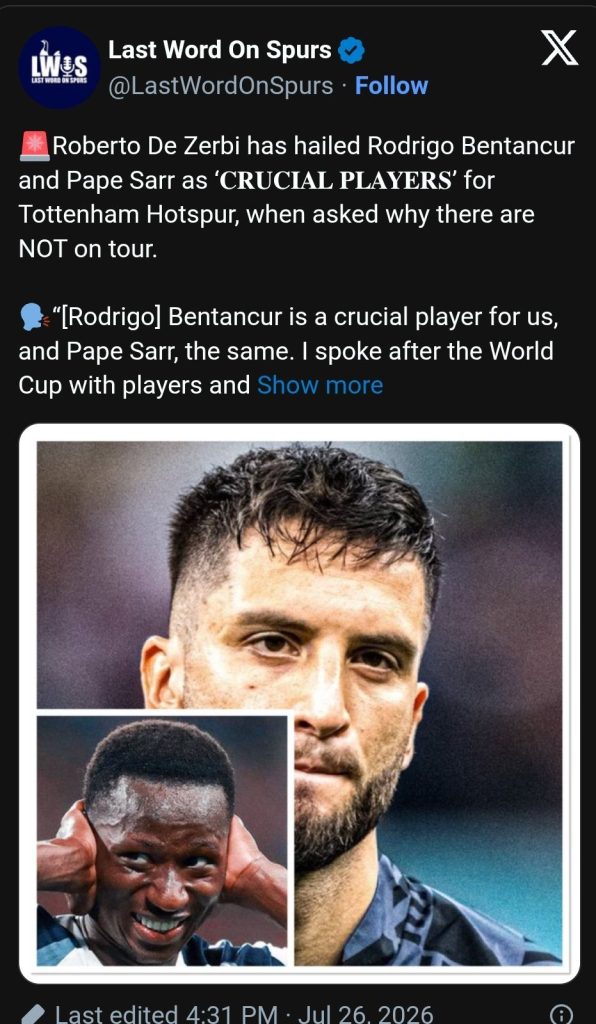View the Last edited 4:31 PM timestamp
596x1024 pixels.
pos(166,1014)
